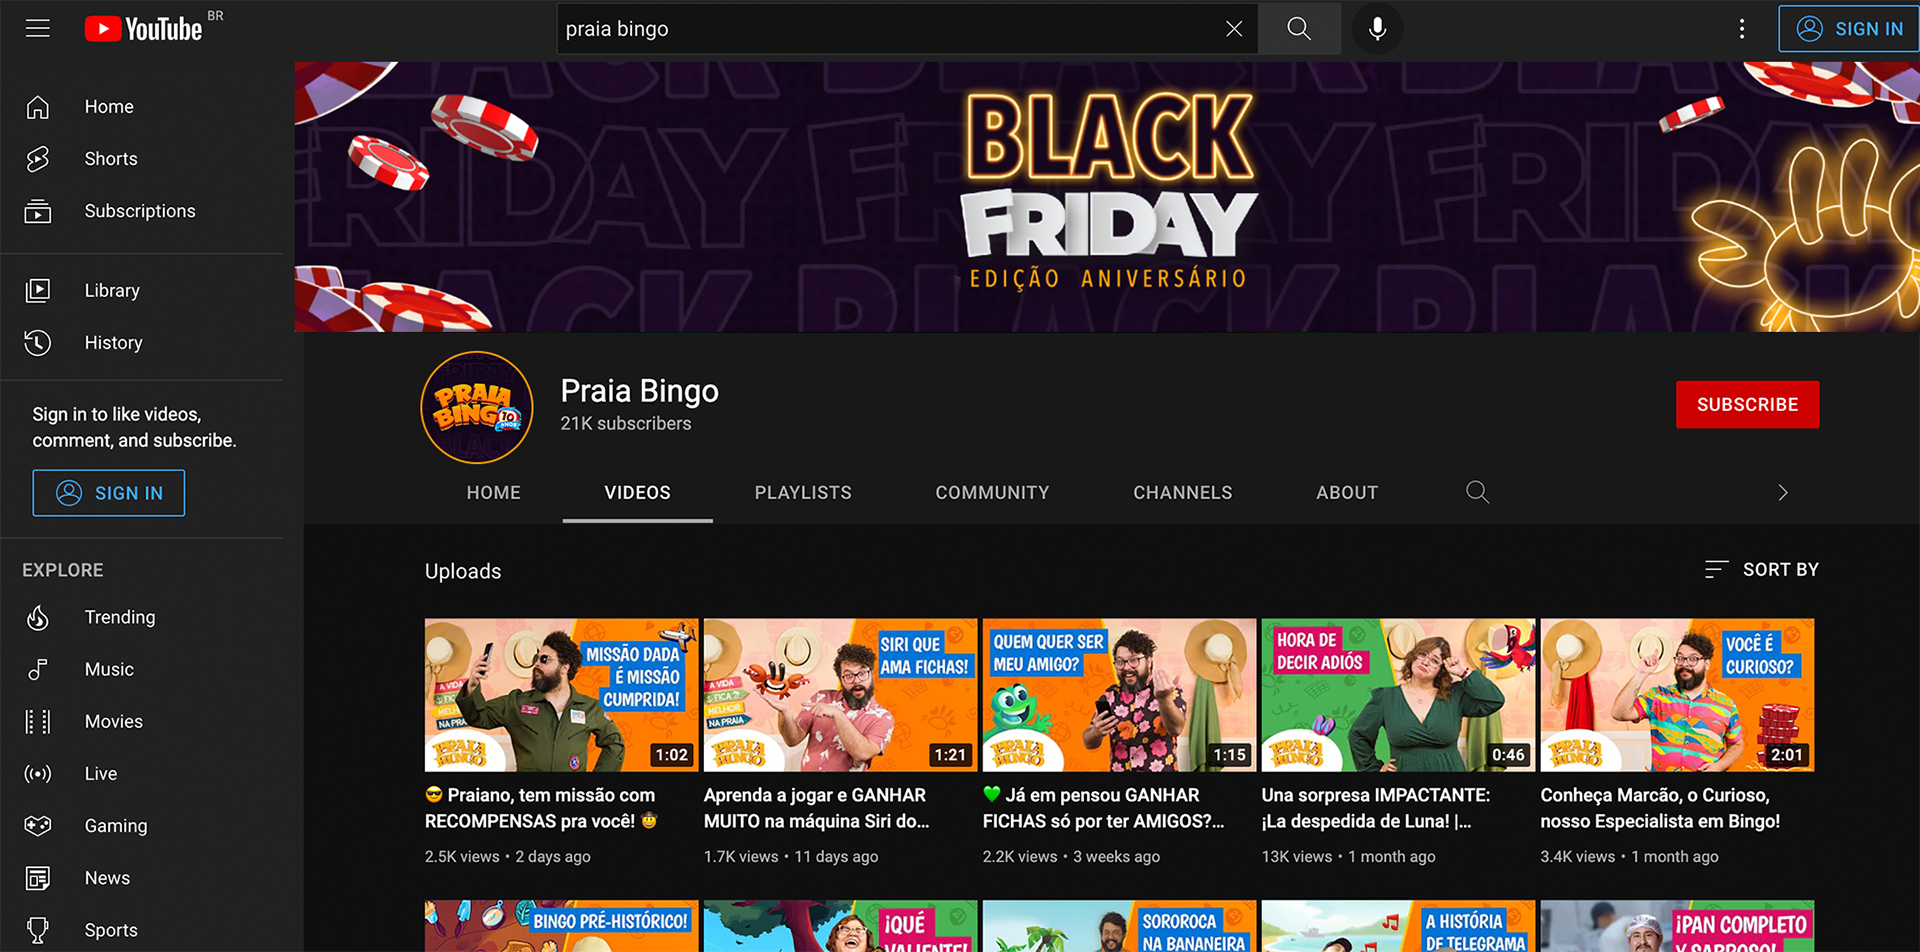Open title 'Conheça Marcão, o Curioso'

1660,808
